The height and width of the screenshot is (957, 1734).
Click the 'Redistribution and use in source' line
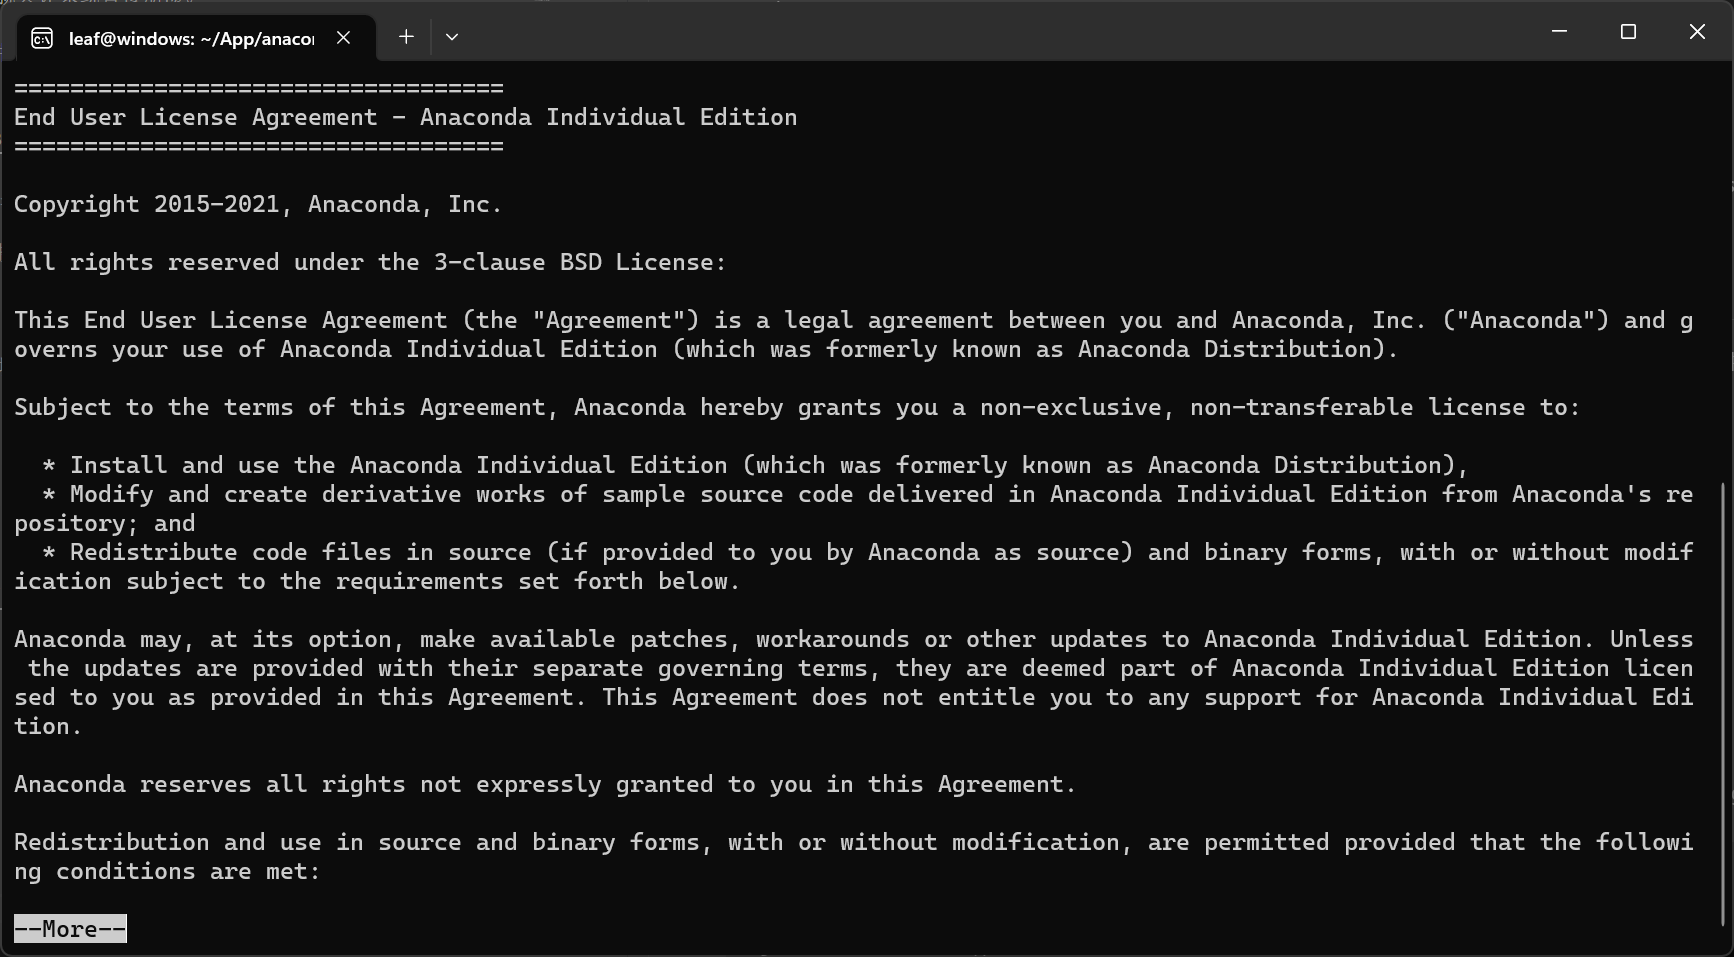pyautogui.click(x=853, y=842)
